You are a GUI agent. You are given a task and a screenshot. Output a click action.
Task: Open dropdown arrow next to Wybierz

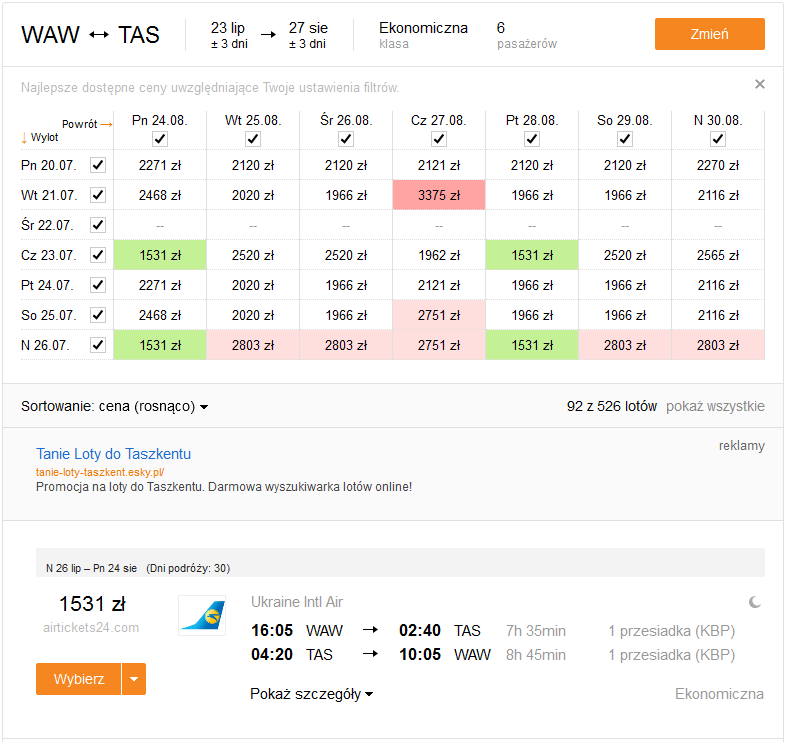tap(134, 679)
